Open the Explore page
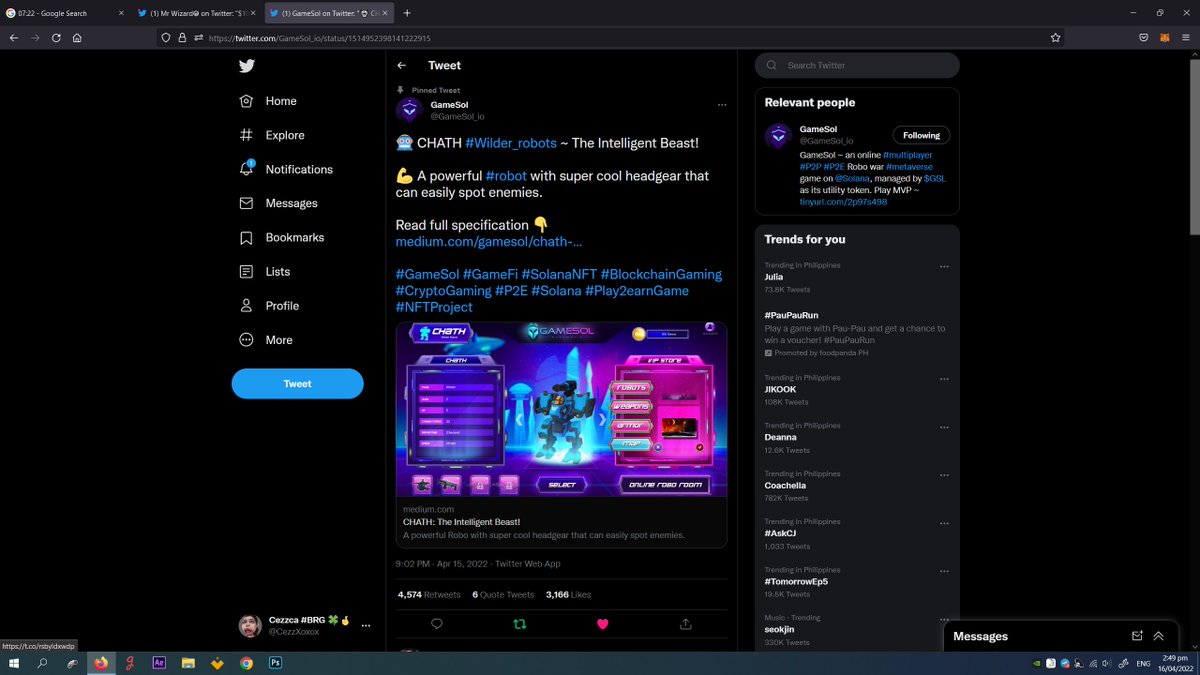This screenshot has width=1200, height=675. tap(272, 135)
